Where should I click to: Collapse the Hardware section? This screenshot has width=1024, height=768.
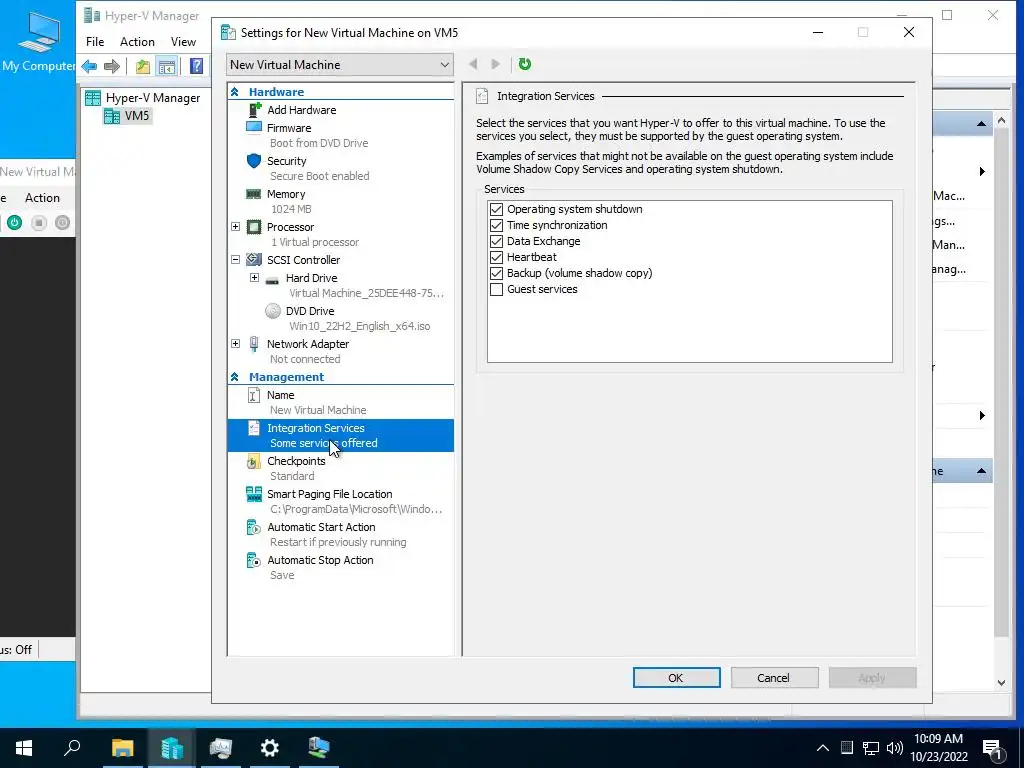(234, 92)
